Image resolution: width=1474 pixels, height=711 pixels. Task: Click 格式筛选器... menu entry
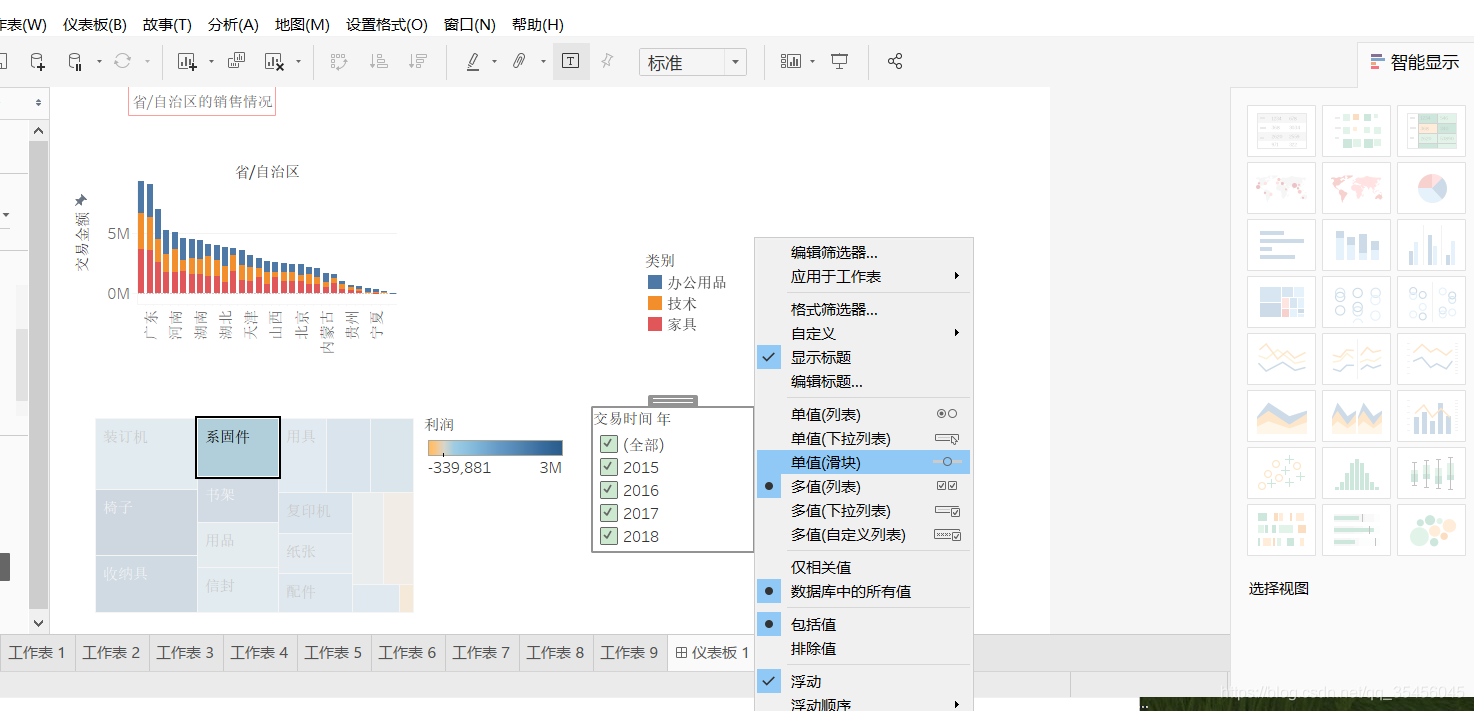tap(863, 309)
